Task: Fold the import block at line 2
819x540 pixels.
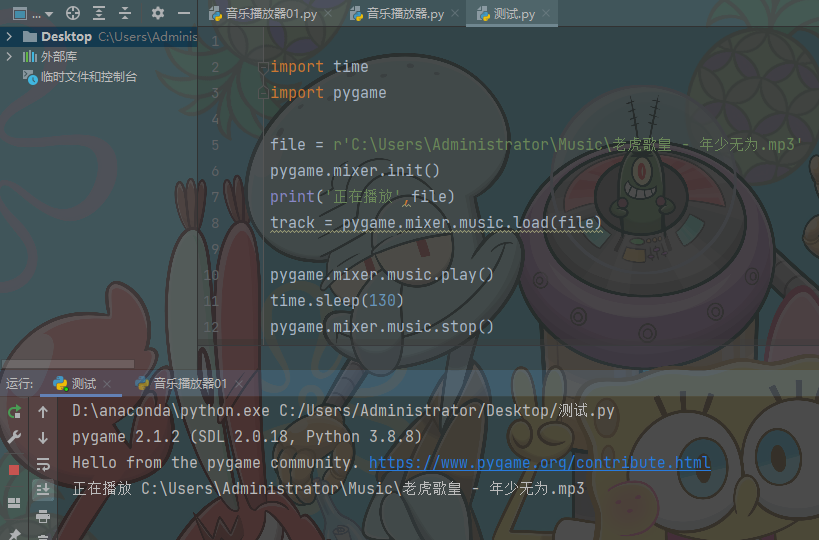Action: pyautogui.click(x=263, y=67)
